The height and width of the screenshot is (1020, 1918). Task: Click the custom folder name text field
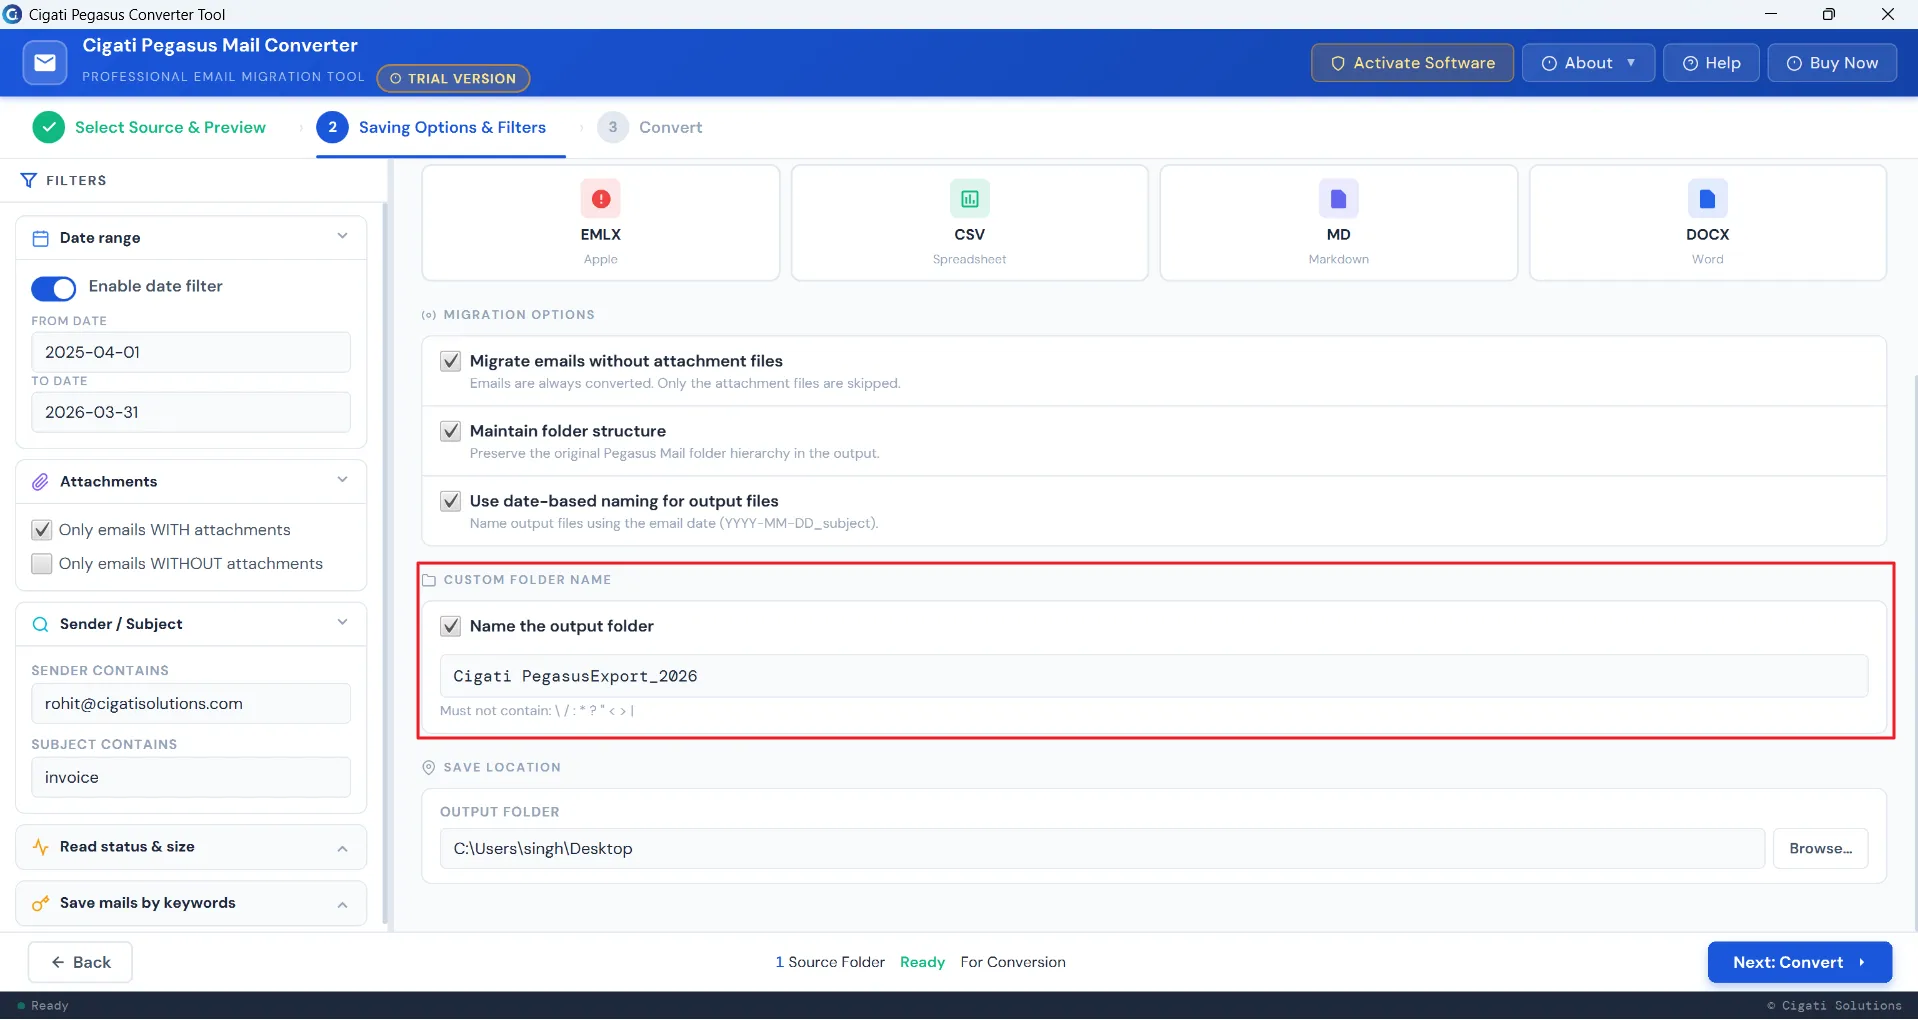click(1154, 677)
